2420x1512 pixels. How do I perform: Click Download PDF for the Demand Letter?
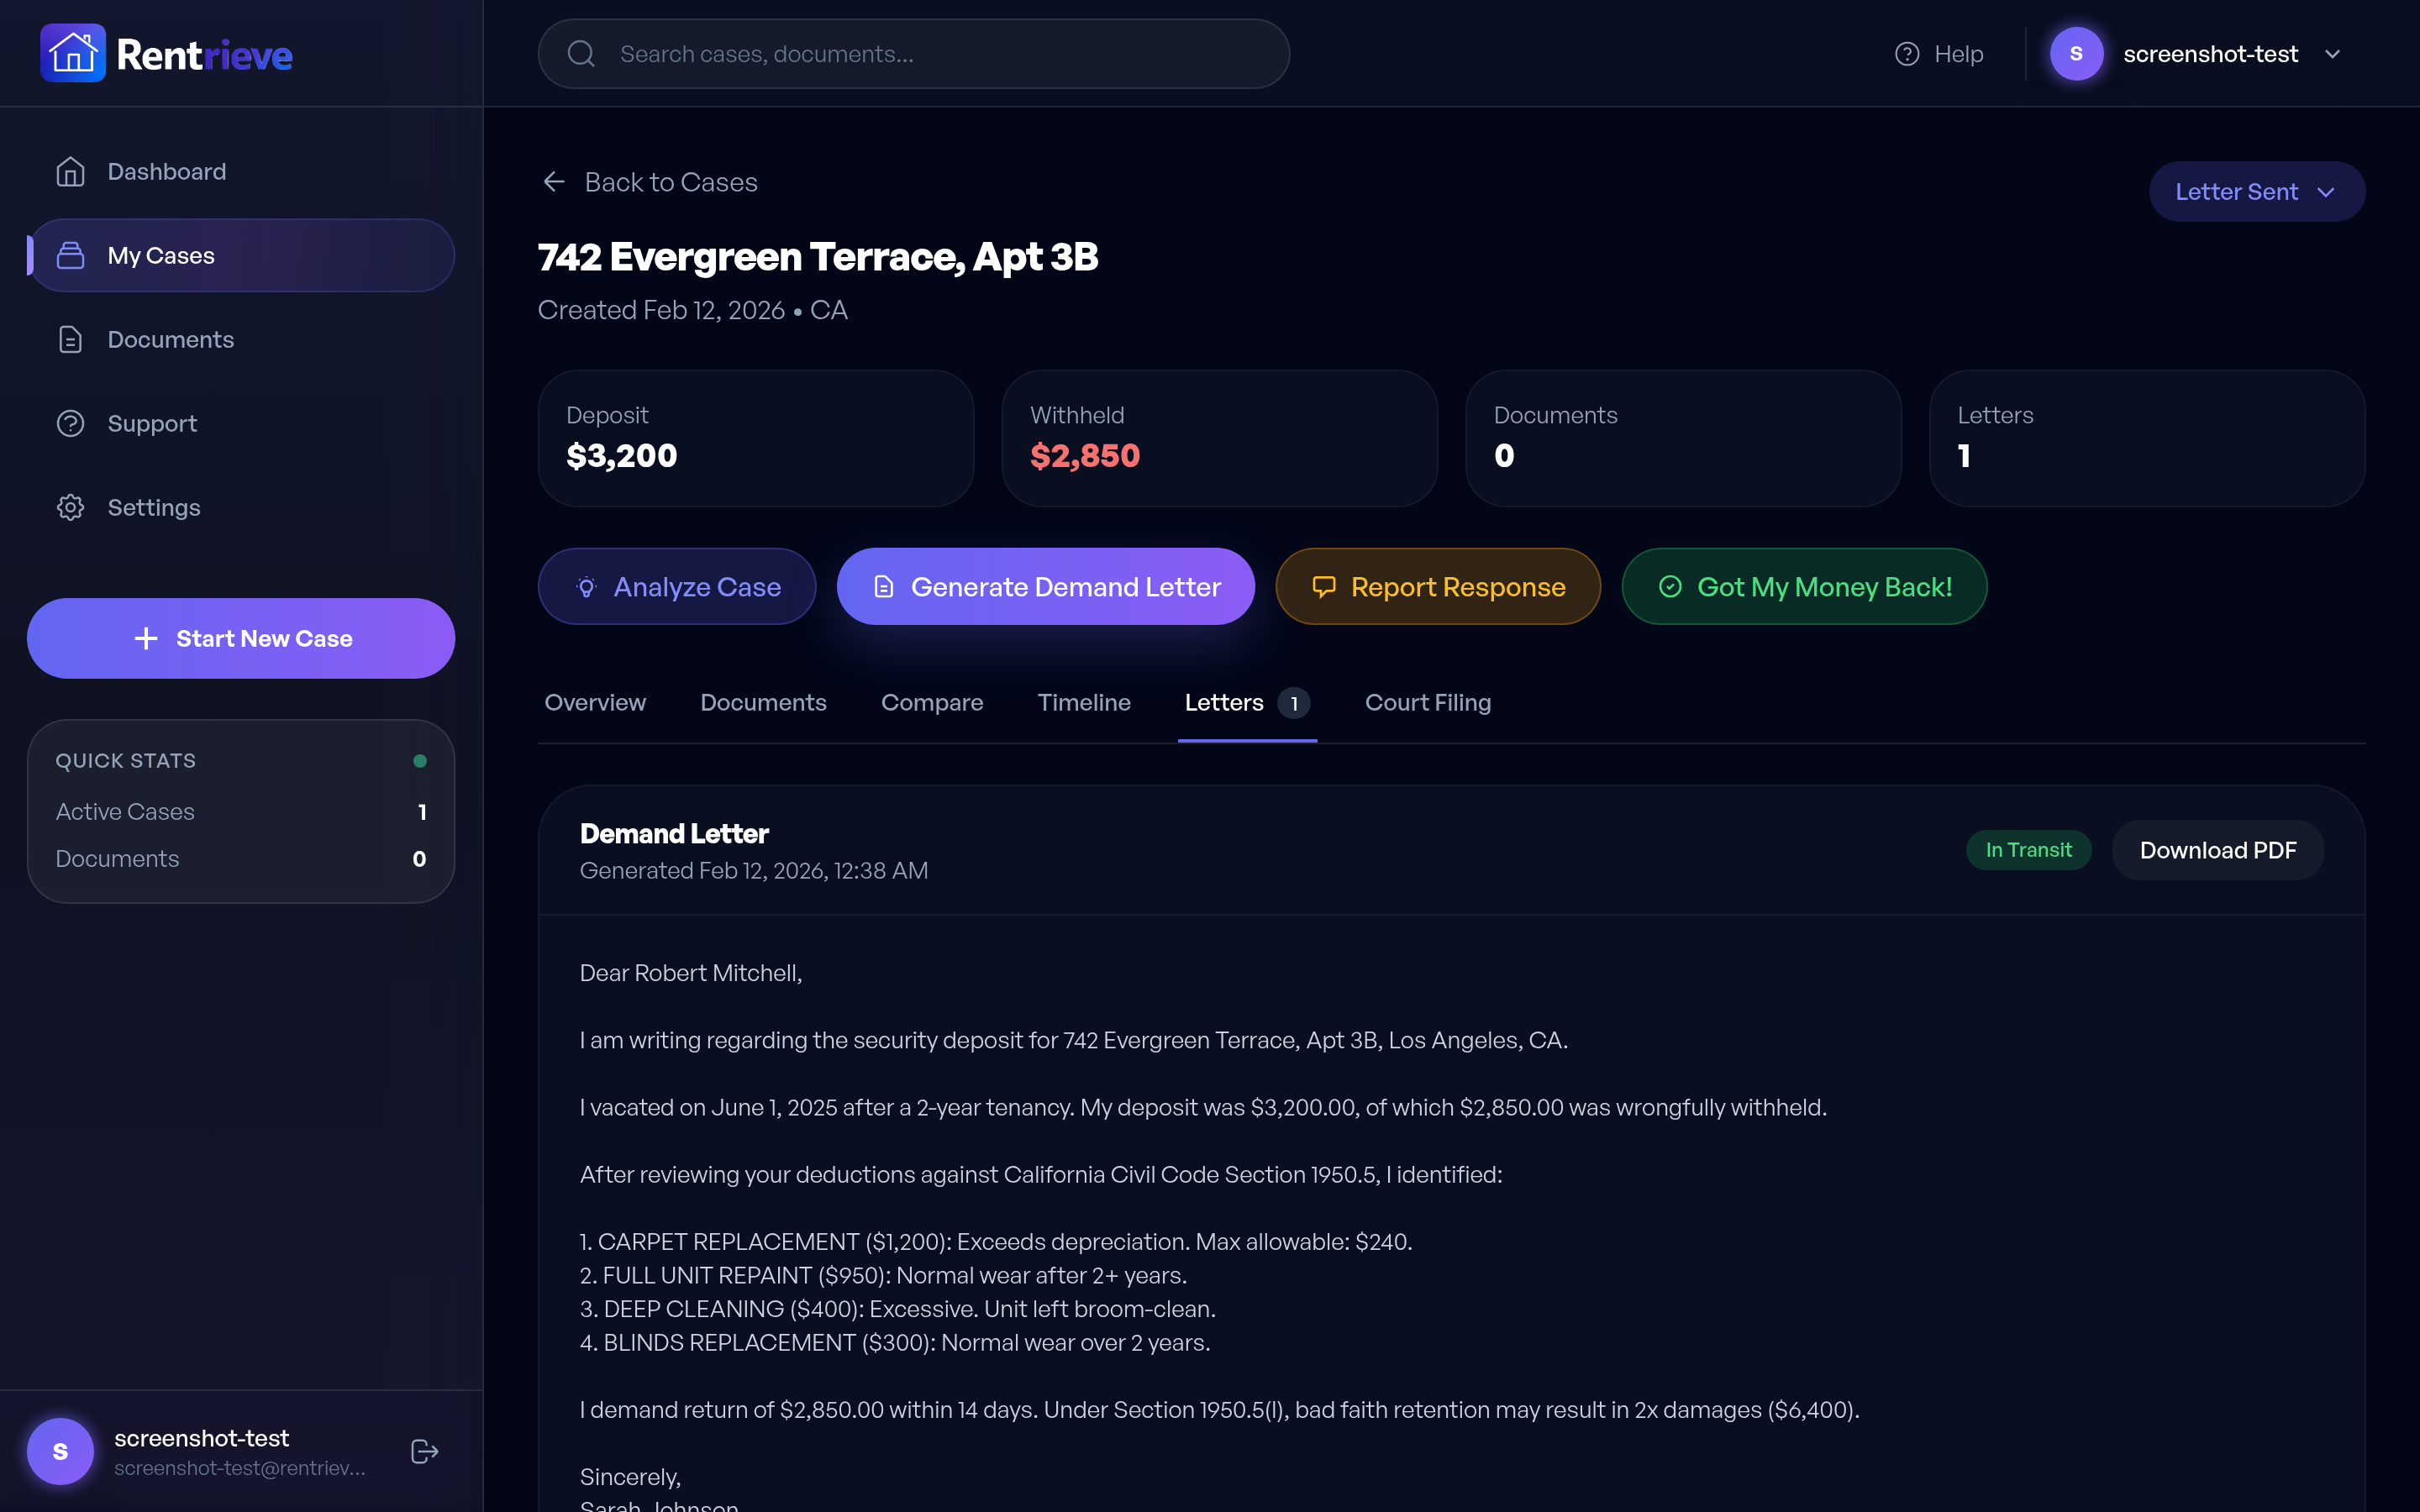point(2217,849)
